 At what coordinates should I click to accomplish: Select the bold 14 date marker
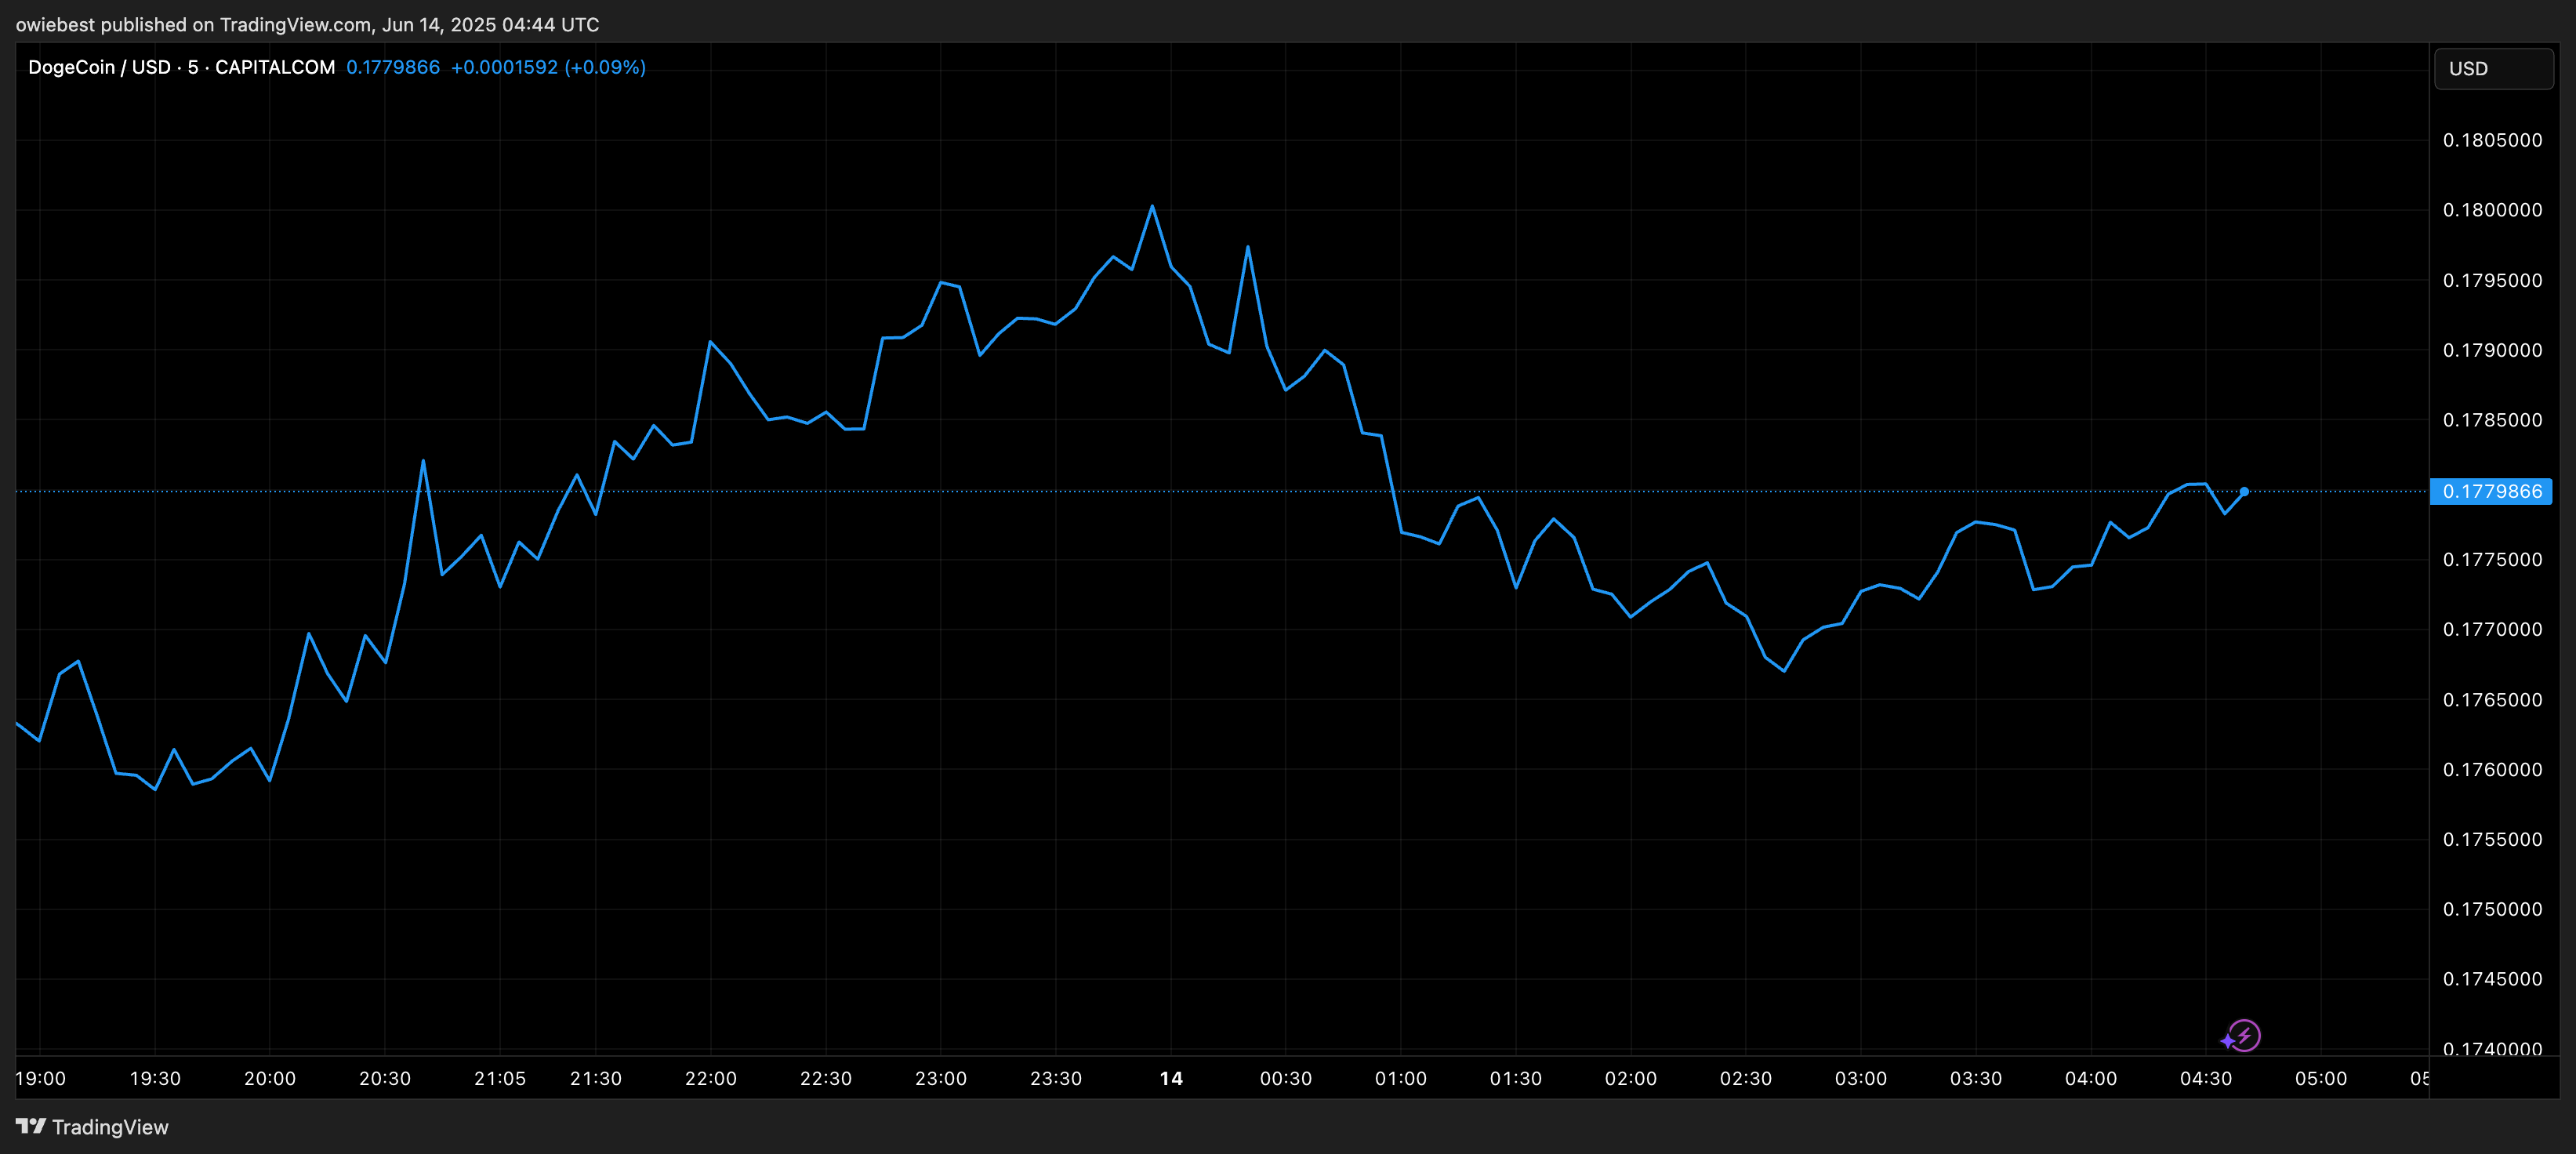point(1171,1078)
